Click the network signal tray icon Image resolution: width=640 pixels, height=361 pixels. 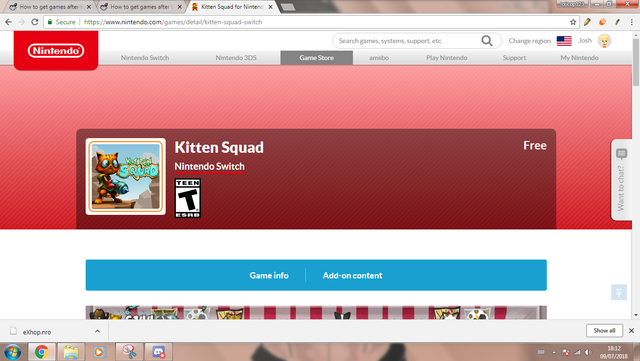tap(577, 352)
